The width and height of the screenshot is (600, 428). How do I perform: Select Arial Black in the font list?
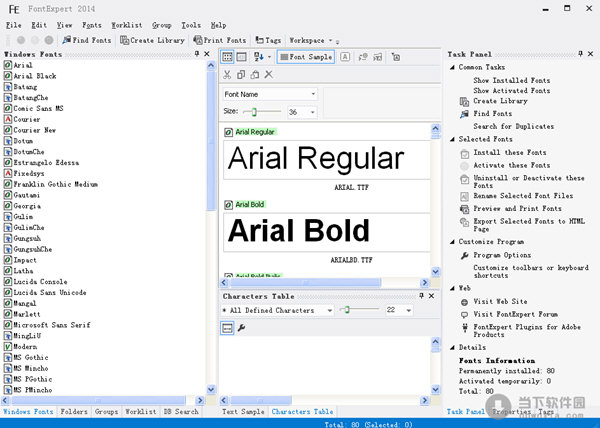click(x=35, y=76)
